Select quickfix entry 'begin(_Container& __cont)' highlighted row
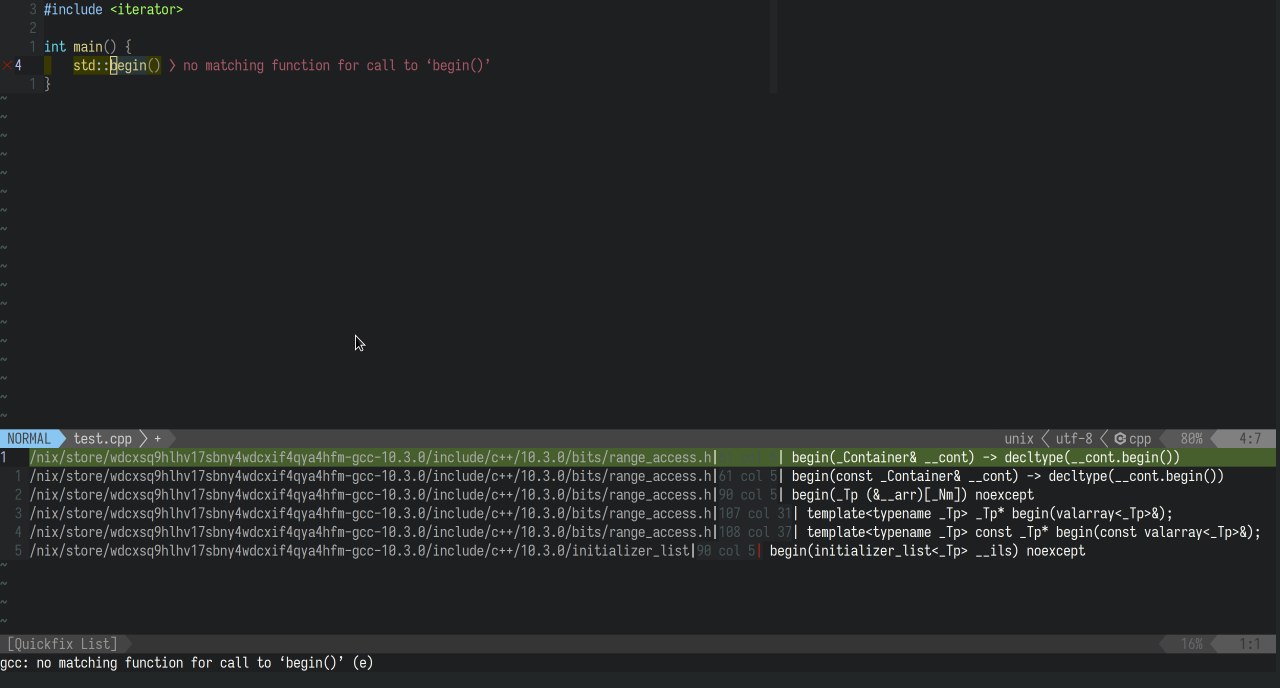 640,458
